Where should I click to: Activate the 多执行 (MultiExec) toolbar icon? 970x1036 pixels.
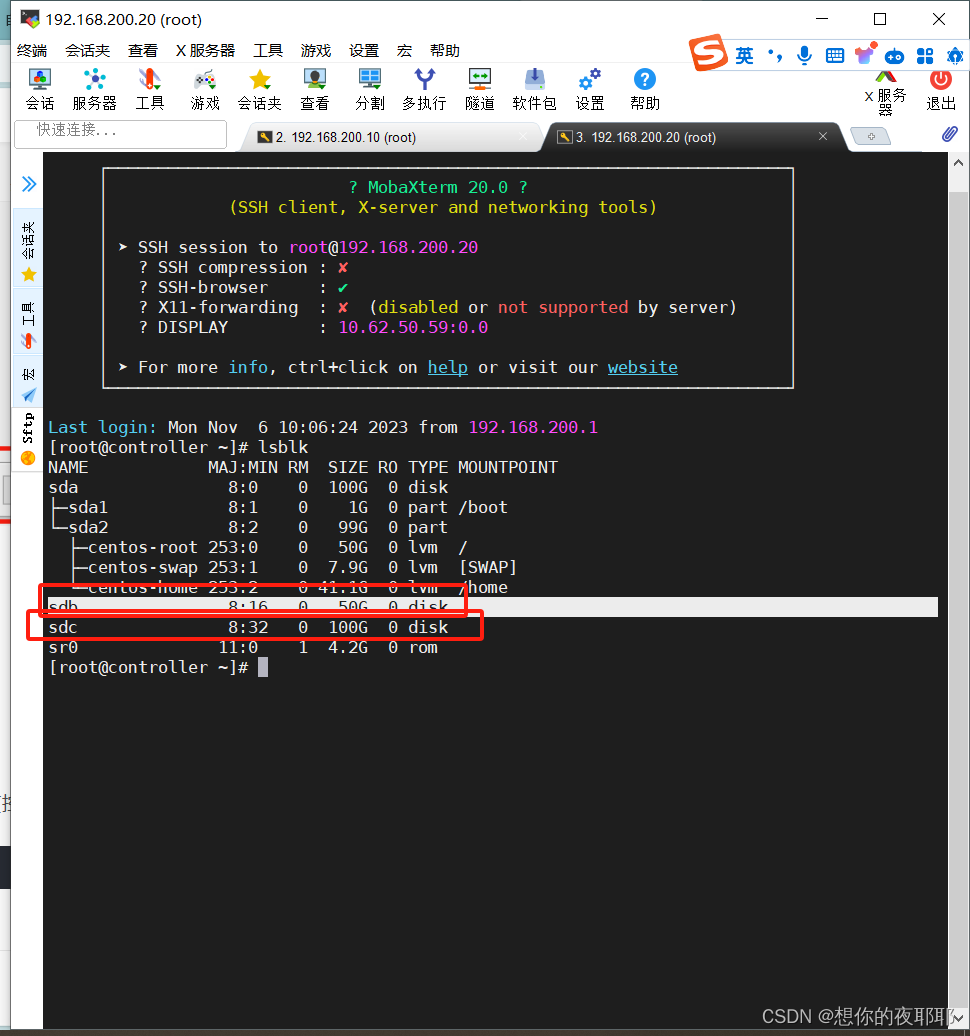424,89
